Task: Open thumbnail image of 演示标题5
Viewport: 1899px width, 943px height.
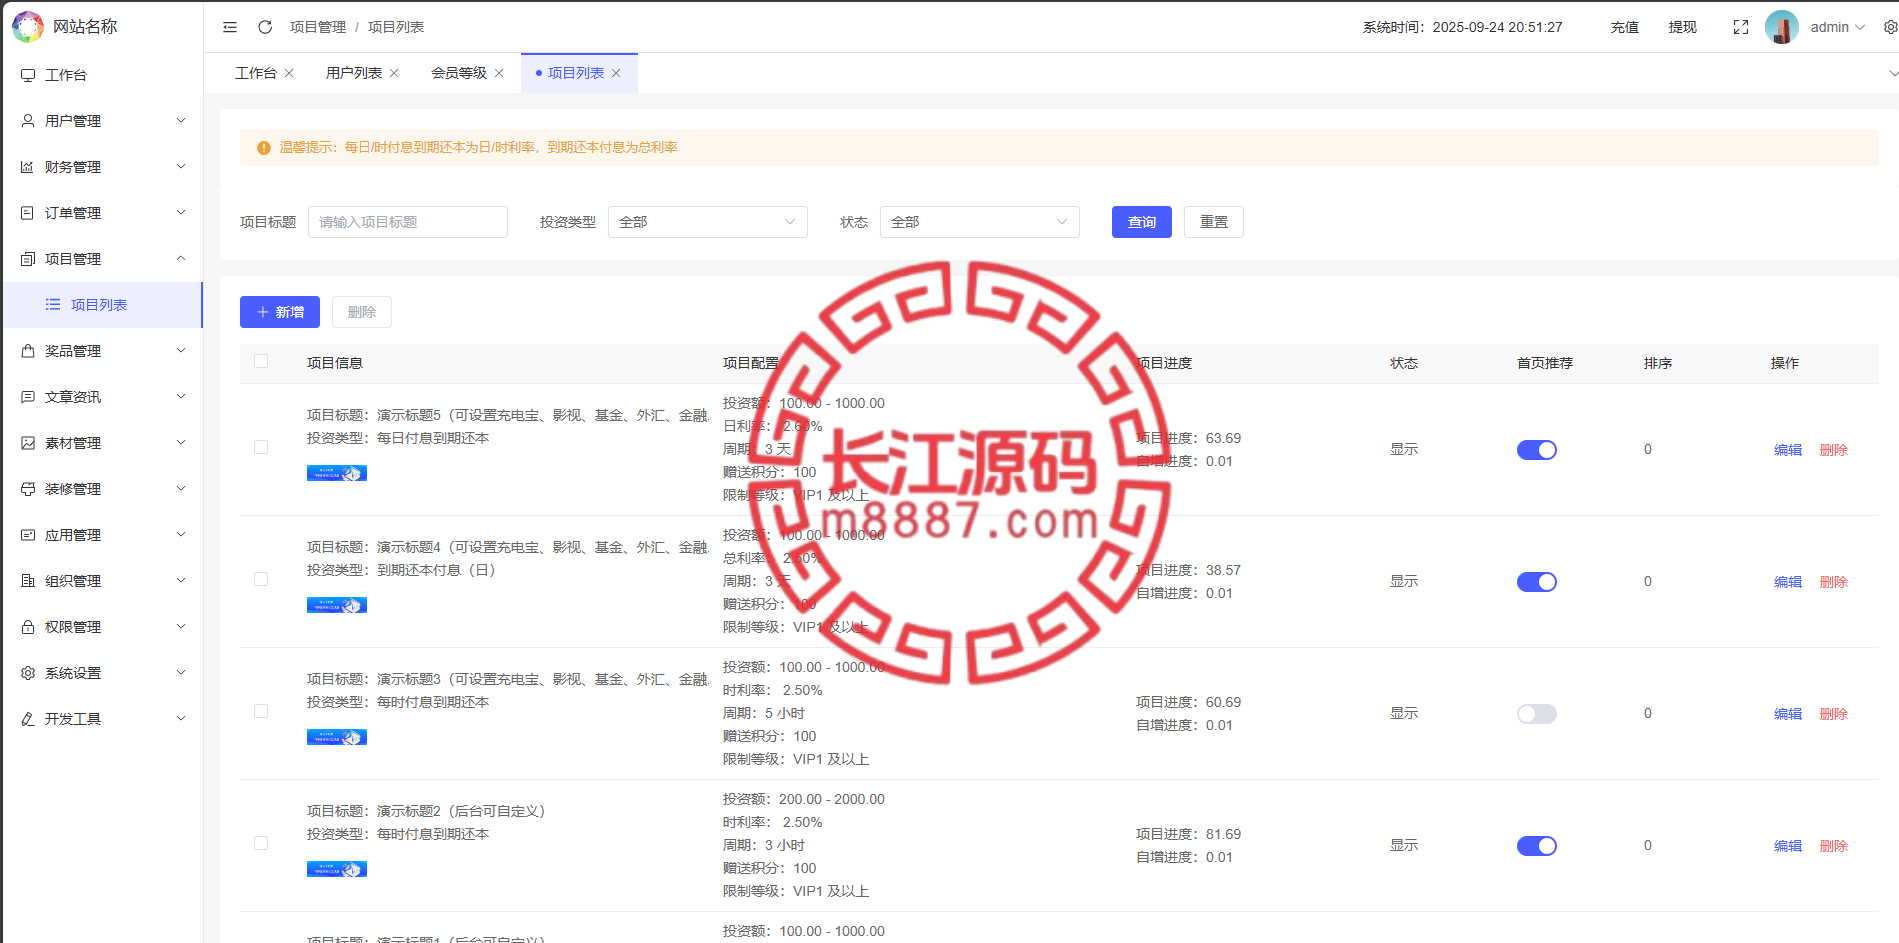Action: click(x=337, y=473)
